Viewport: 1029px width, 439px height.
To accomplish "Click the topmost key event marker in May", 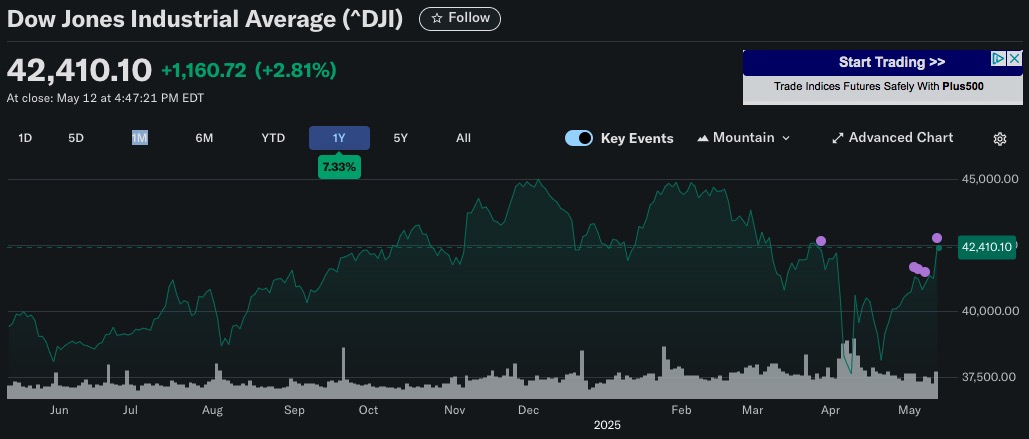I will pos(937,238).
